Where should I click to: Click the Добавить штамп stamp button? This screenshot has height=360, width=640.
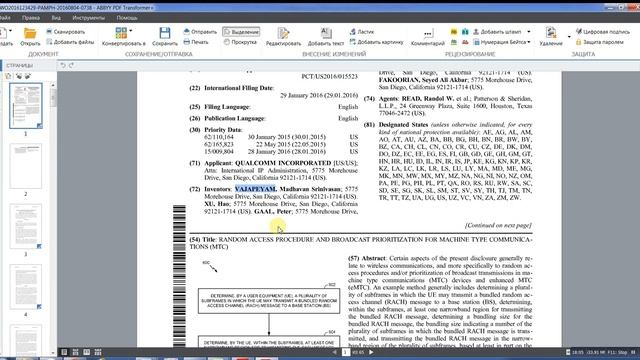tap(497, 31)
